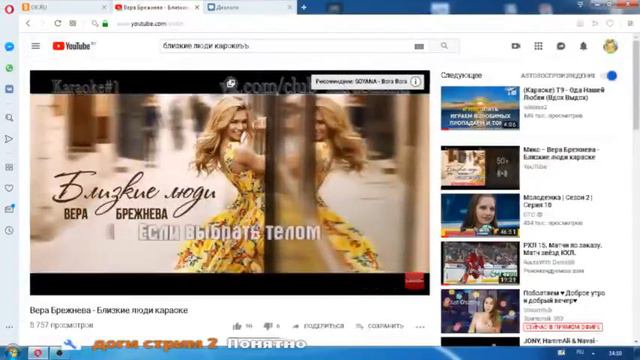Open YouTube hamburger guide menu
Viewport: 640px width, 360px height.
click(x=36, y=46)
